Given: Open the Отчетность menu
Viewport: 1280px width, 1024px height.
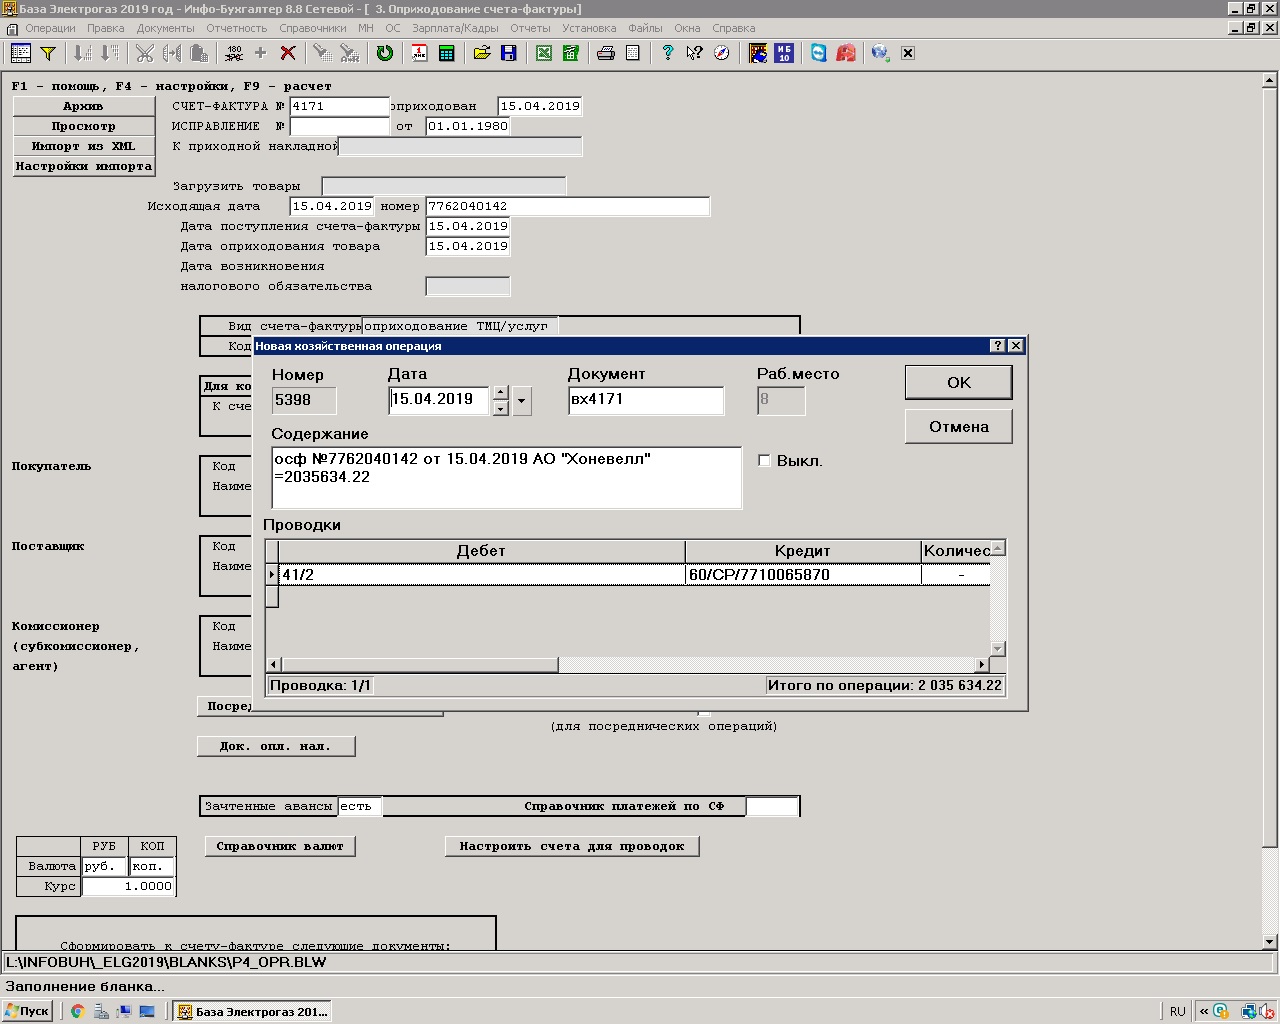Looking at the screenshot, I should pyautogui.click(x=237, y=28).
